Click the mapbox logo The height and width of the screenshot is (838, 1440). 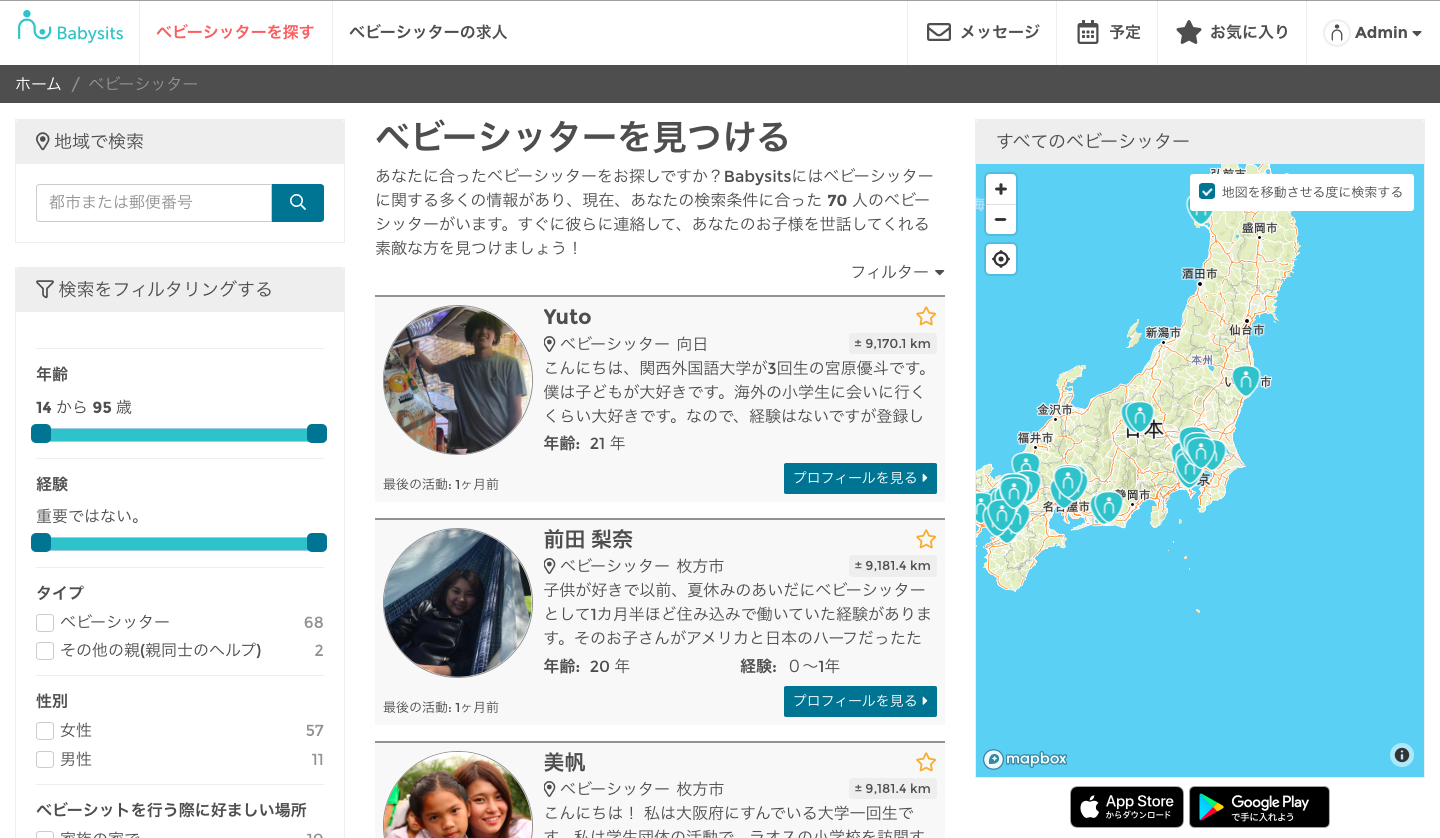tap(1025, 759)
